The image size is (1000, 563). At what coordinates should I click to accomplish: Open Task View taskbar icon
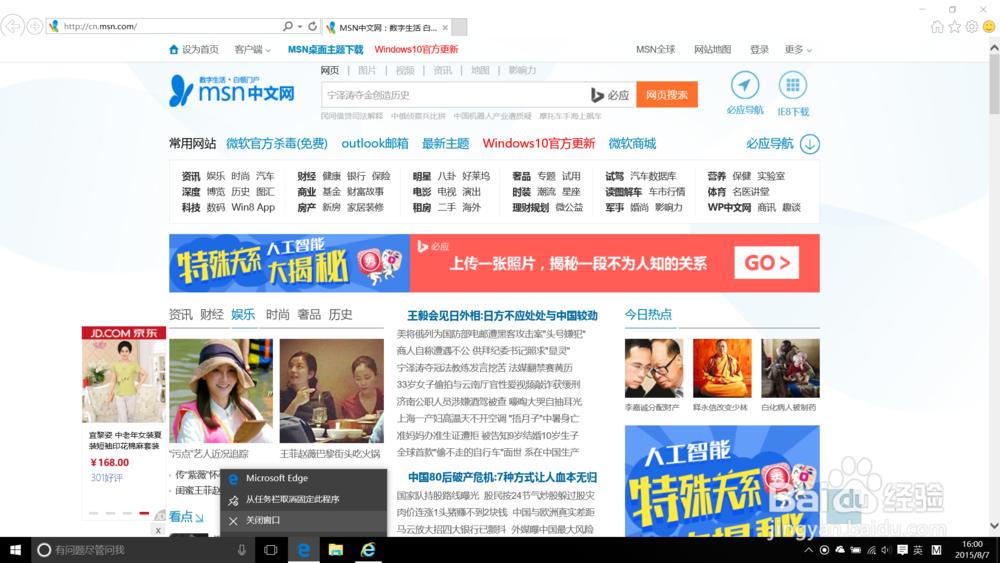pos(270,550)
